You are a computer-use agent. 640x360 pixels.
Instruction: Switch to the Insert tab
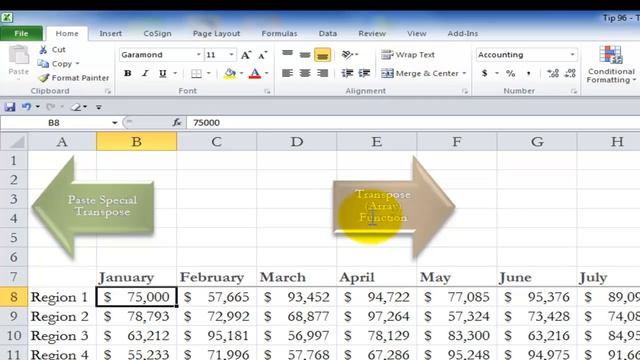pos(111,33)
